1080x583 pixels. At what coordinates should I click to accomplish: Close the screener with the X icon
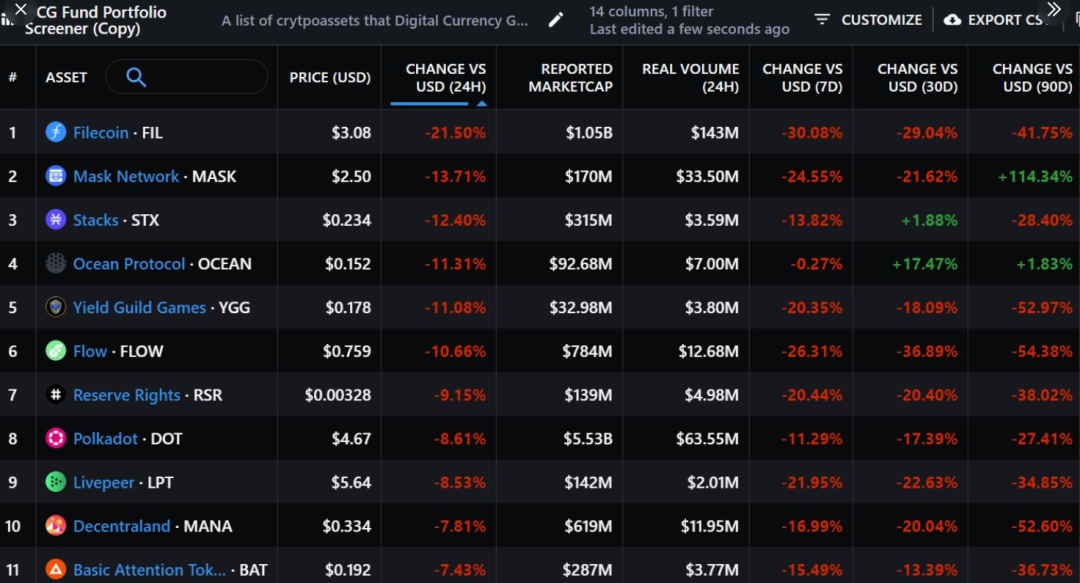point(21,9)
